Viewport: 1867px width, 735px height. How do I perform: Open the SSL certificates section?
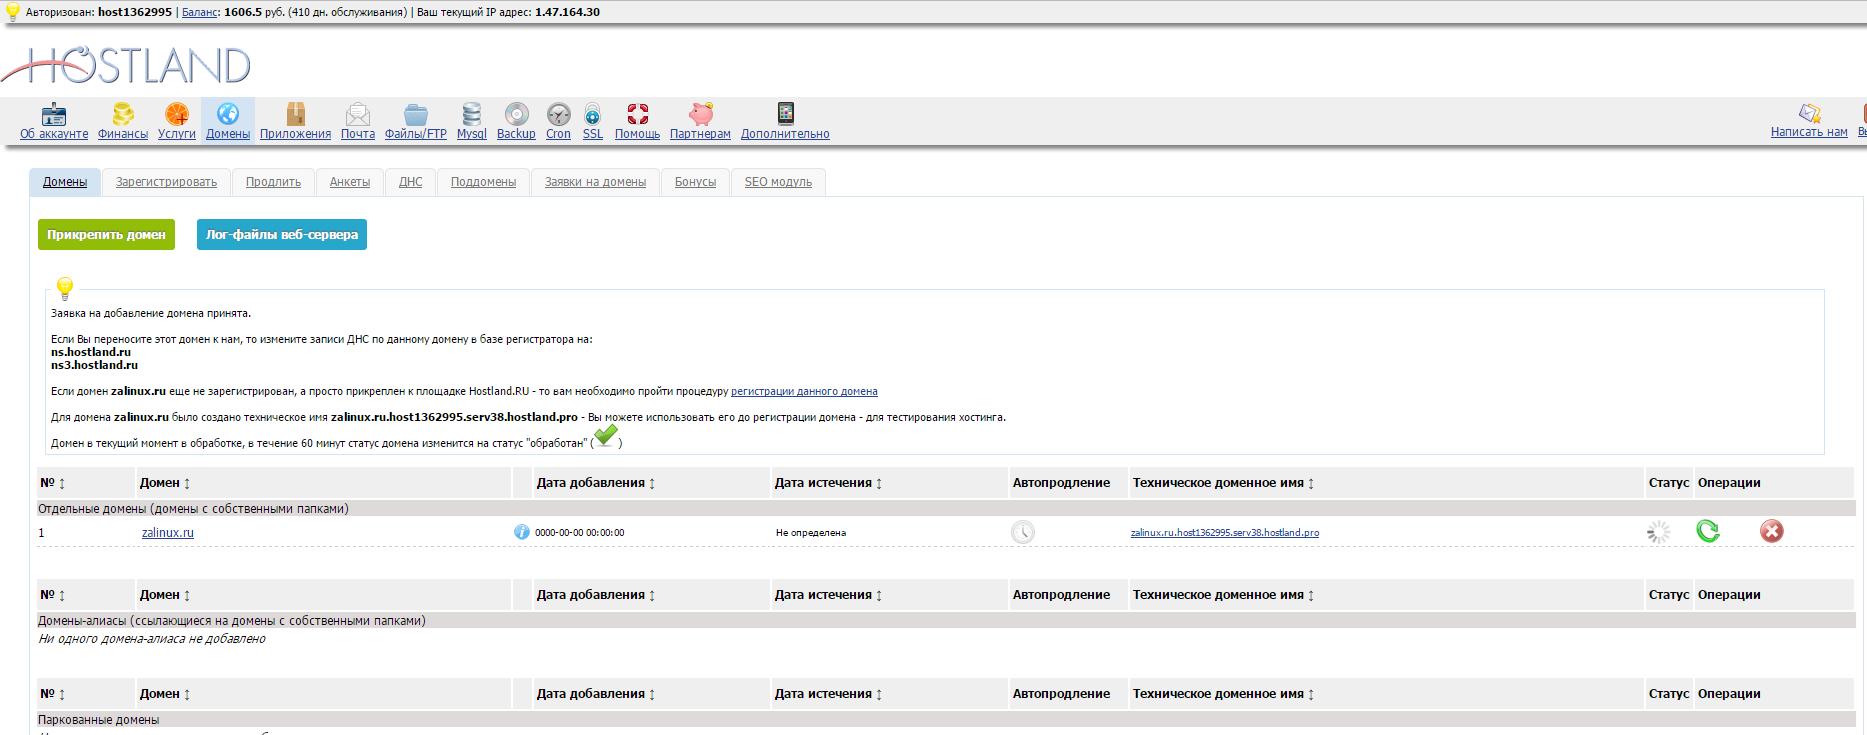[593, 121]
